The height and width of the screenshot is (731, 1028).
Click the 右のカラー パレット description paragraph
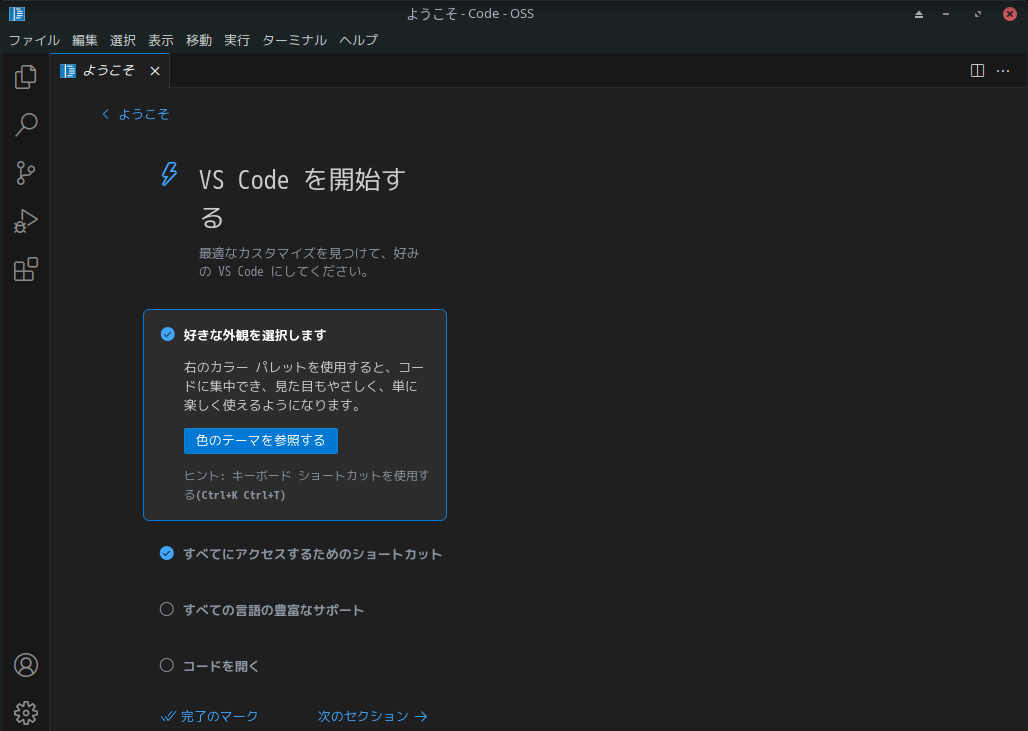(x=304, y=386)
